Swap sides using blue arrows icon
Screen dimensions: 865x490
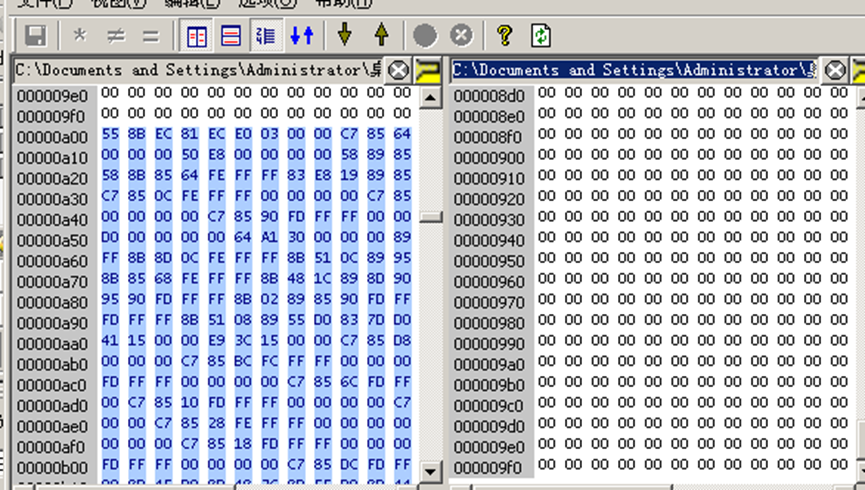click(302, 36)
